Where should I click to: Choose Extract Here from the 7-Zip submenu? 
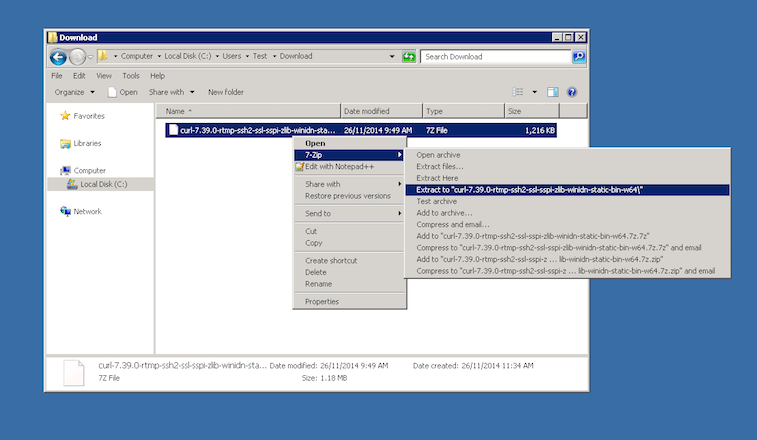(x=438, y=177)
